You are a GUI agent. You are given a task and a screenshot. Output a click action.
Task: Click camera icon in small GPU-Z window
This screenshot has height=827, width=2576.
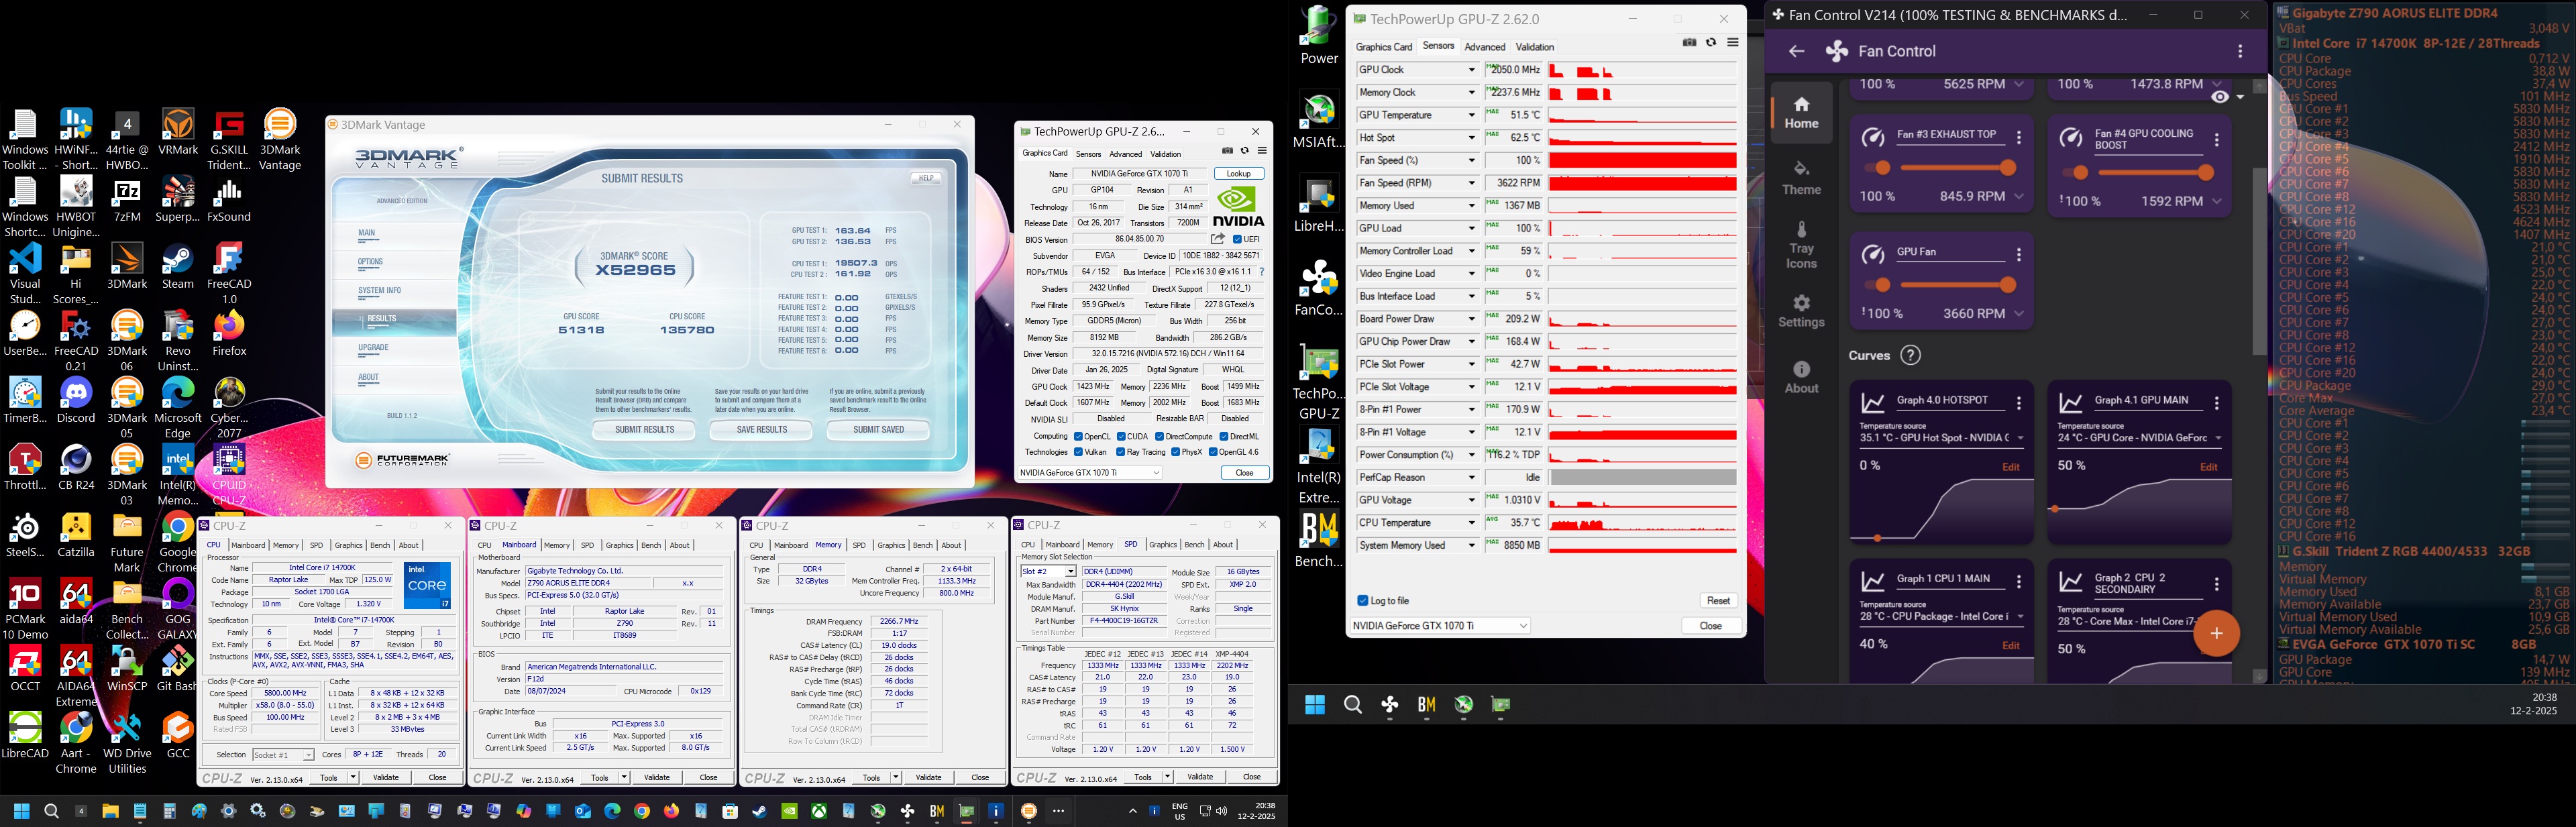1227,150
